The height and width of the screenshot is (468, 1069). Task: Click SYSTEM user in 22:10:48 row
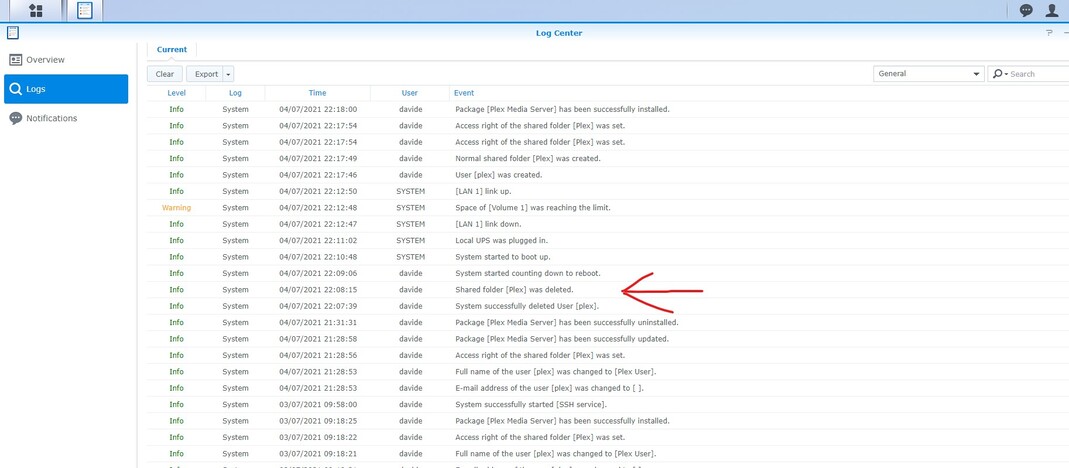point(410,257)
